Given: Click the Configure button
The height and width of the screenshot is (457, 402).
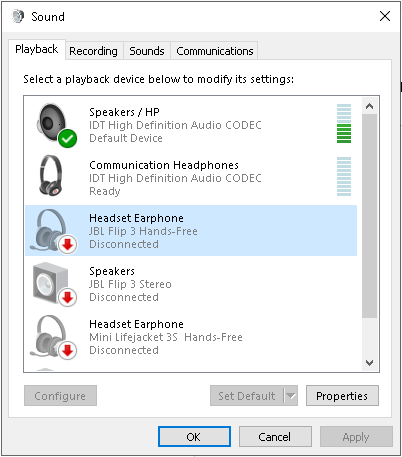Looking at the screenshot, I should tap(60, 396).
